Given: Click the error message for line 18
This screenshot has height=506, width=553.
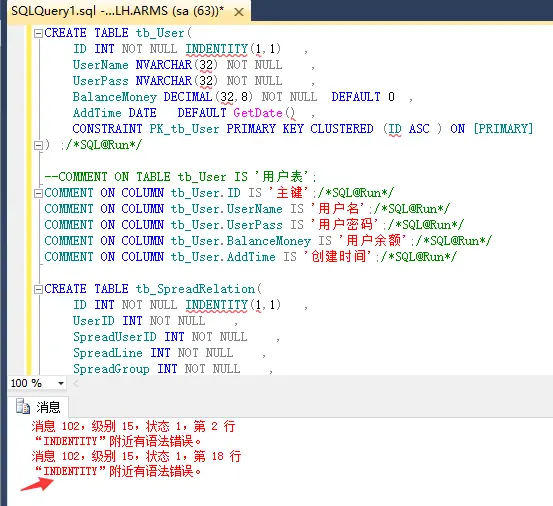Looking at the screenshot, I should pyautogui.click(x=136, y=456).
